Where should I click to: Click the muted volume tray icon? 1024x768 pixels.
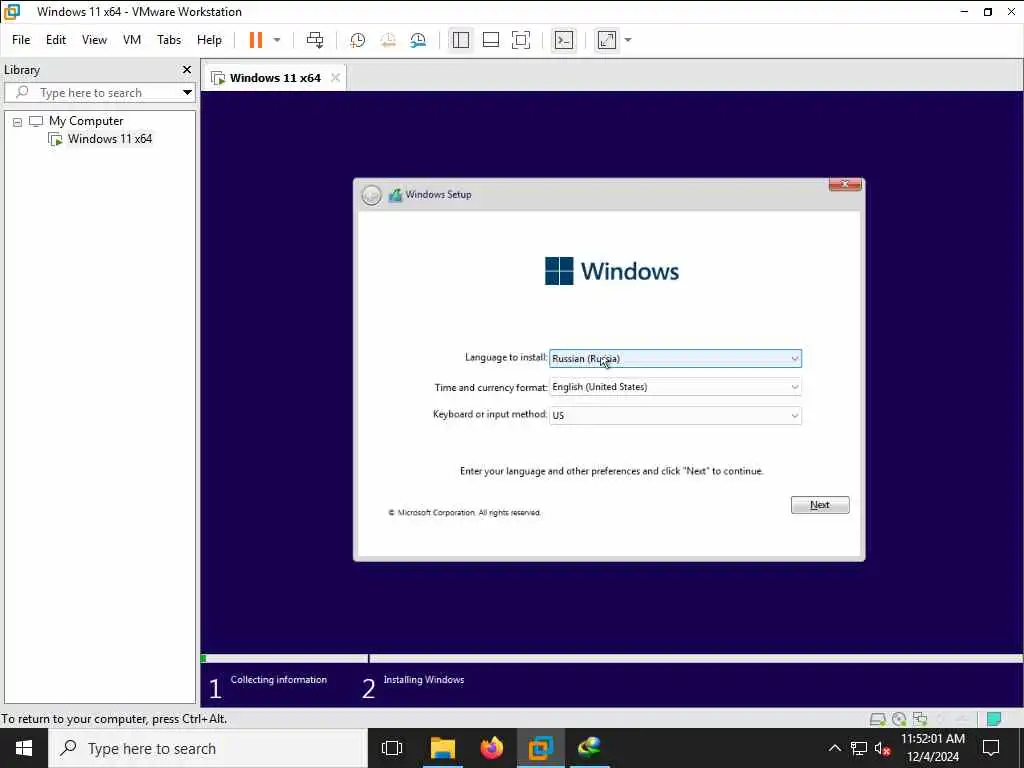[882, 748]
